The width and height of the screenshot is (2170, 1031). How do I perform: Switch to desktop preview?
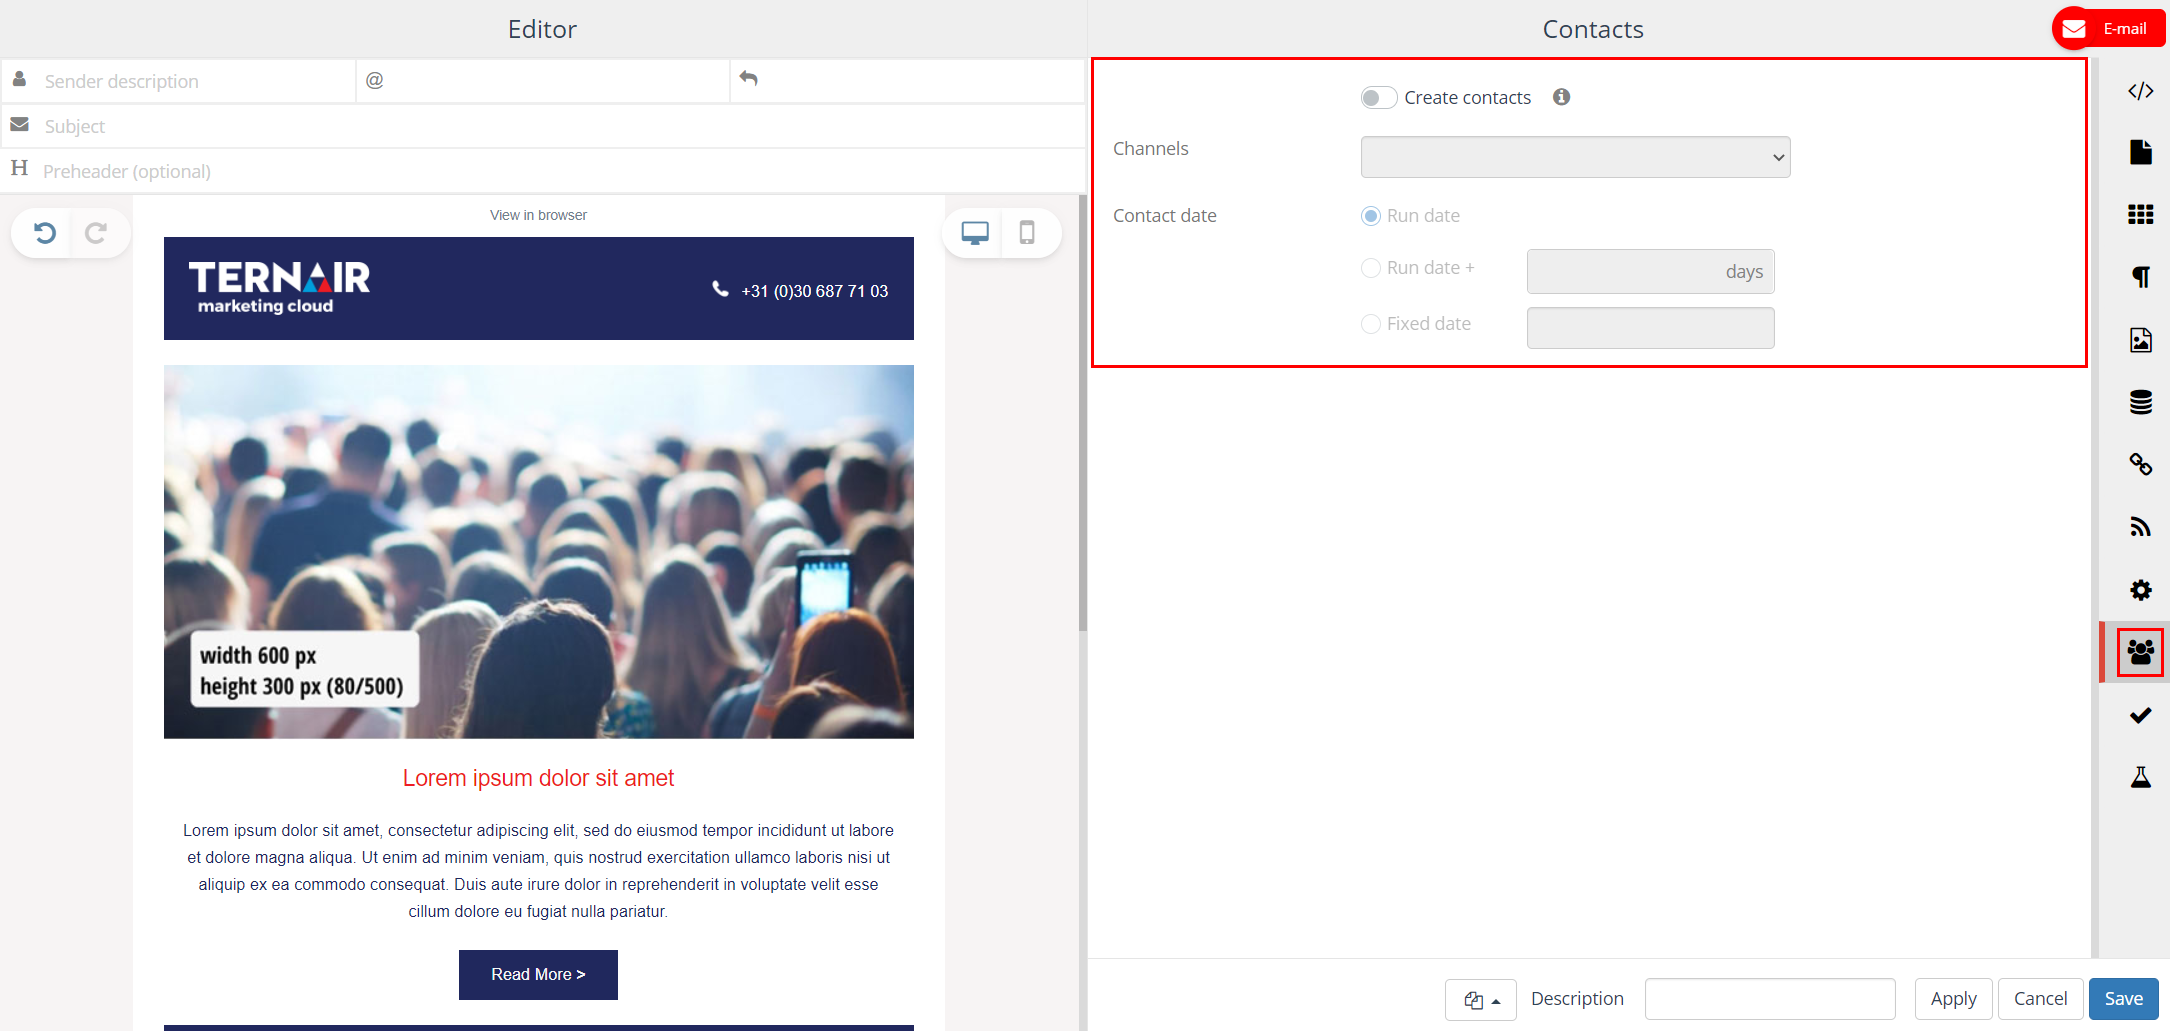pos(974,233)
